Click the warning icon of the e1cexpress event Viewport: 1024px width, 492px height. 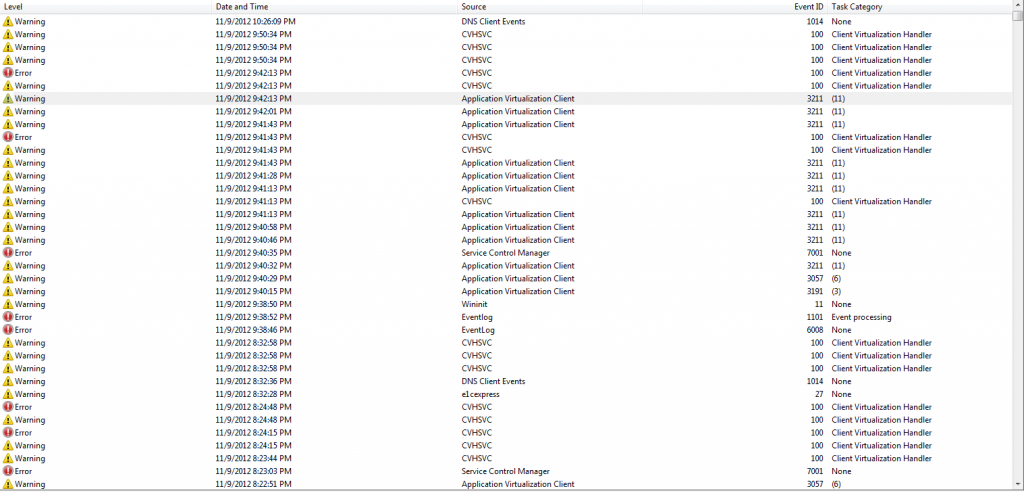(8, 394)
